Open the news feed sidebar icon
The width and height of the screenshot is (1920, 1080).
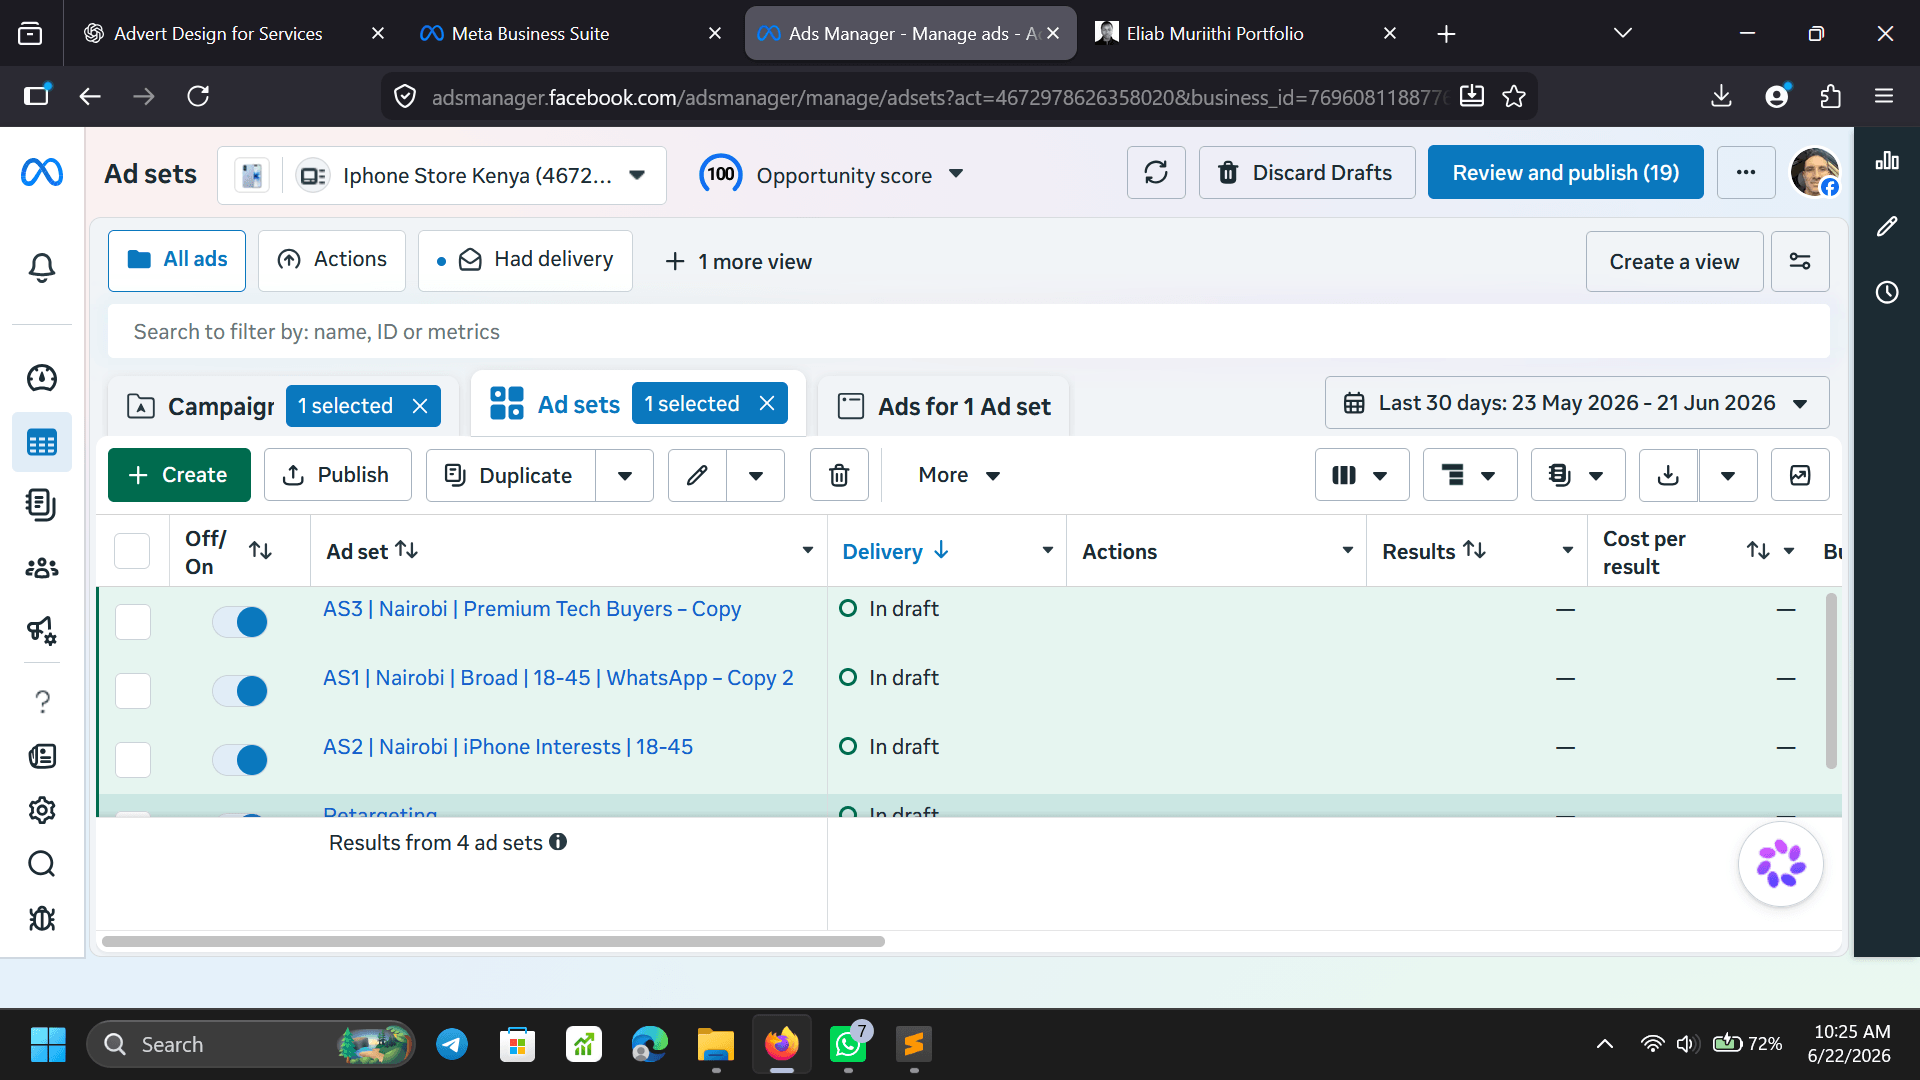pyautogui.click(x=42, y=756)
